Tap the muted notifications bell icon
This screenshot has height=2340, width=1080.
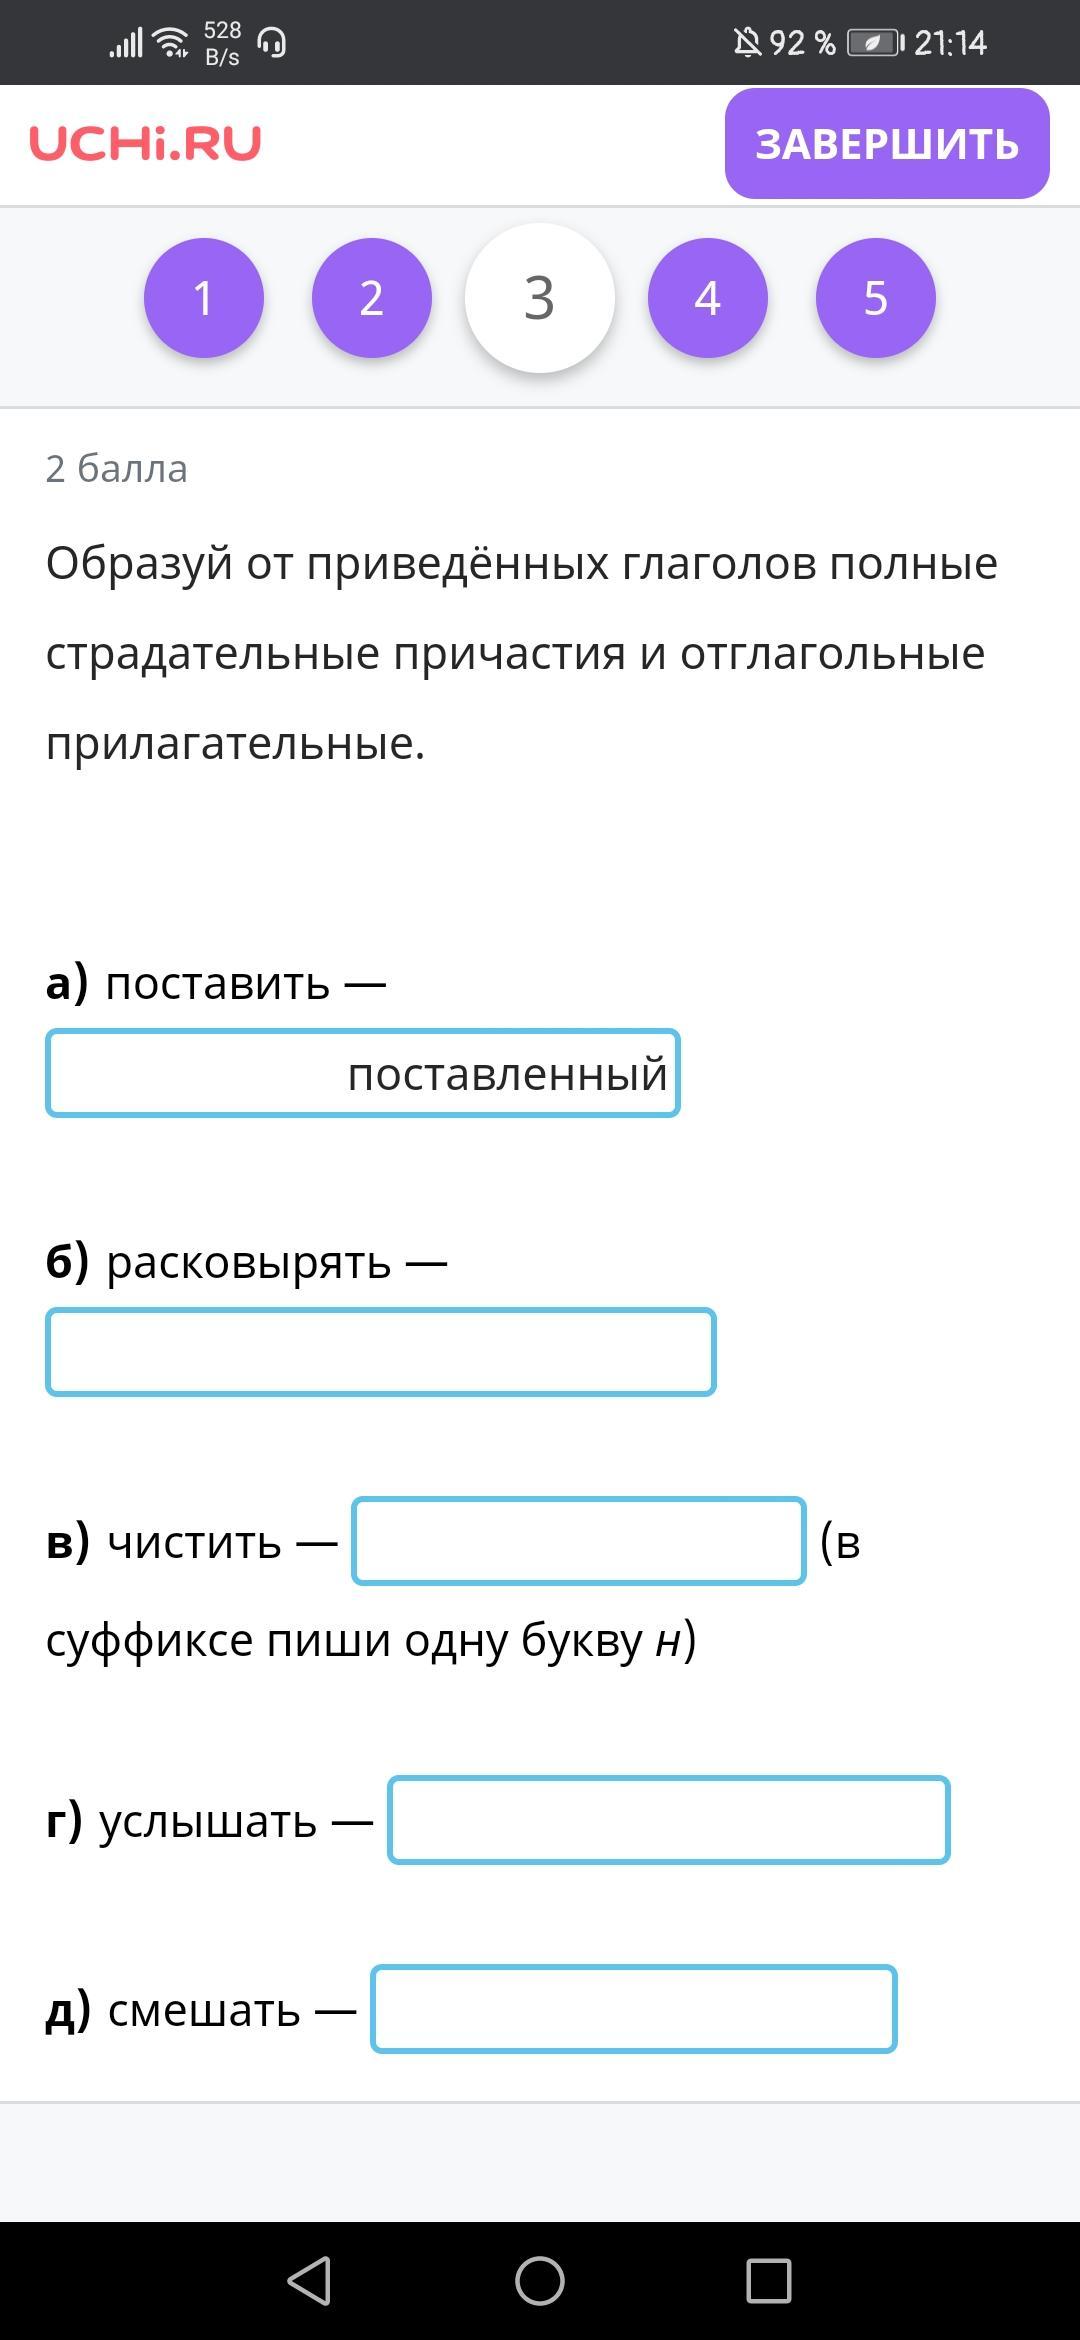pos(747,43)
